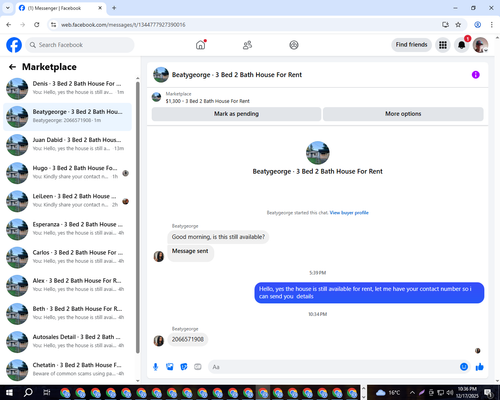Choose a sticker icon in composer
Viewport: 500px width, 400px height.
pos(184,367)
